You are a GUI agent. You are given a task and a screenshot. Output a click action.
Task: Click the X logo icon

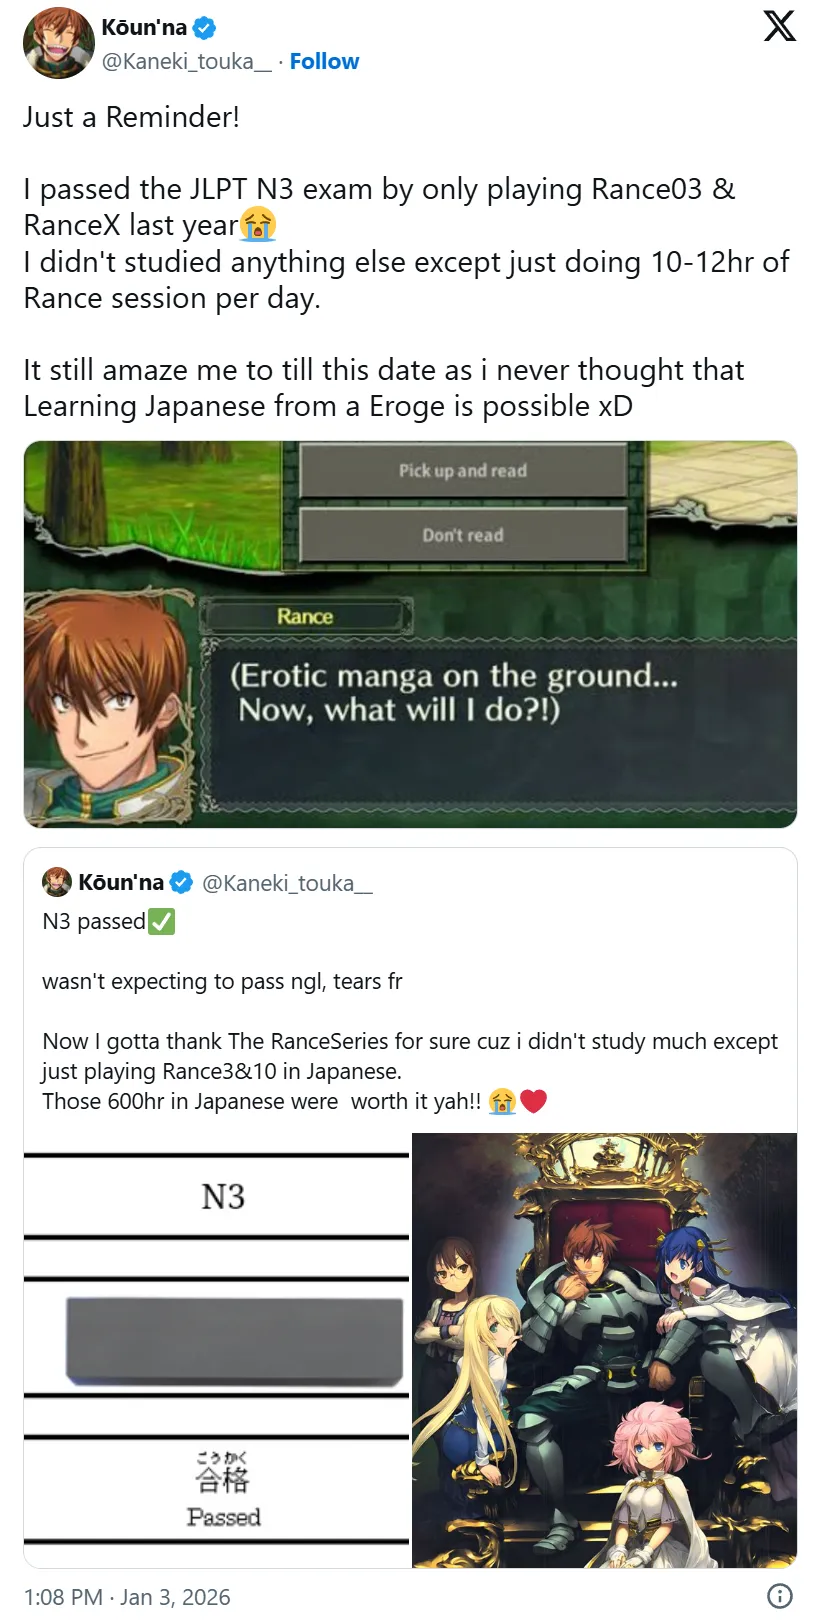pos(779,26)
